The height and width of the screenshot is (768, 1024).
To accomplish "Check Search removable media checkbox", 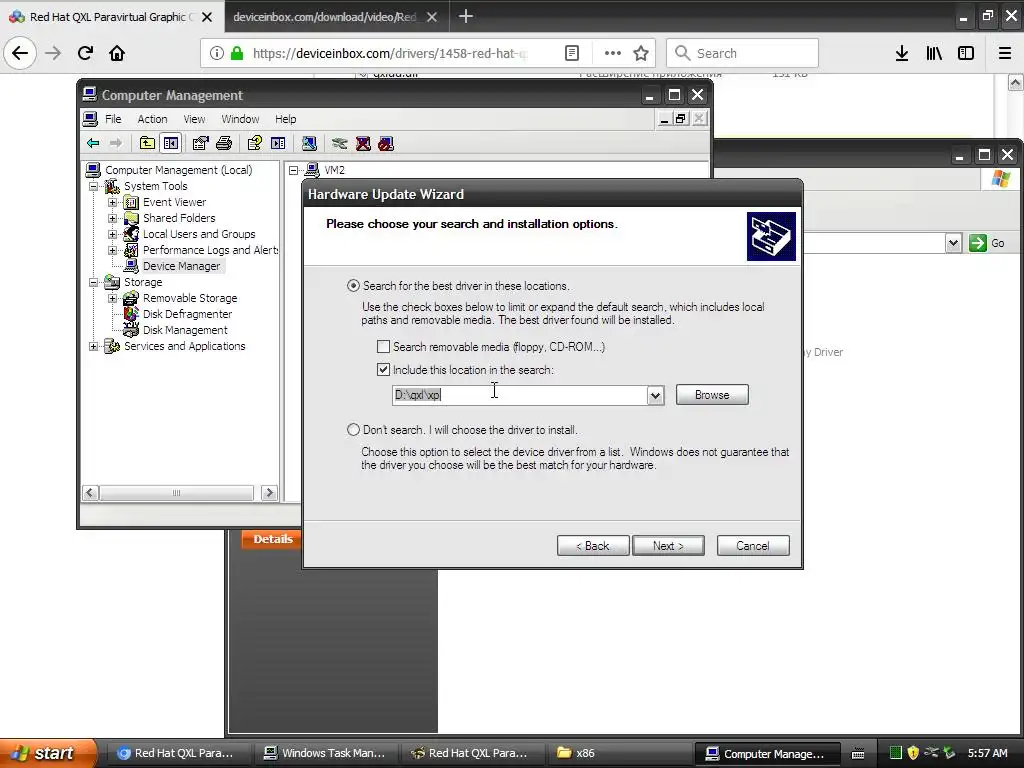I will click(383, 346).
